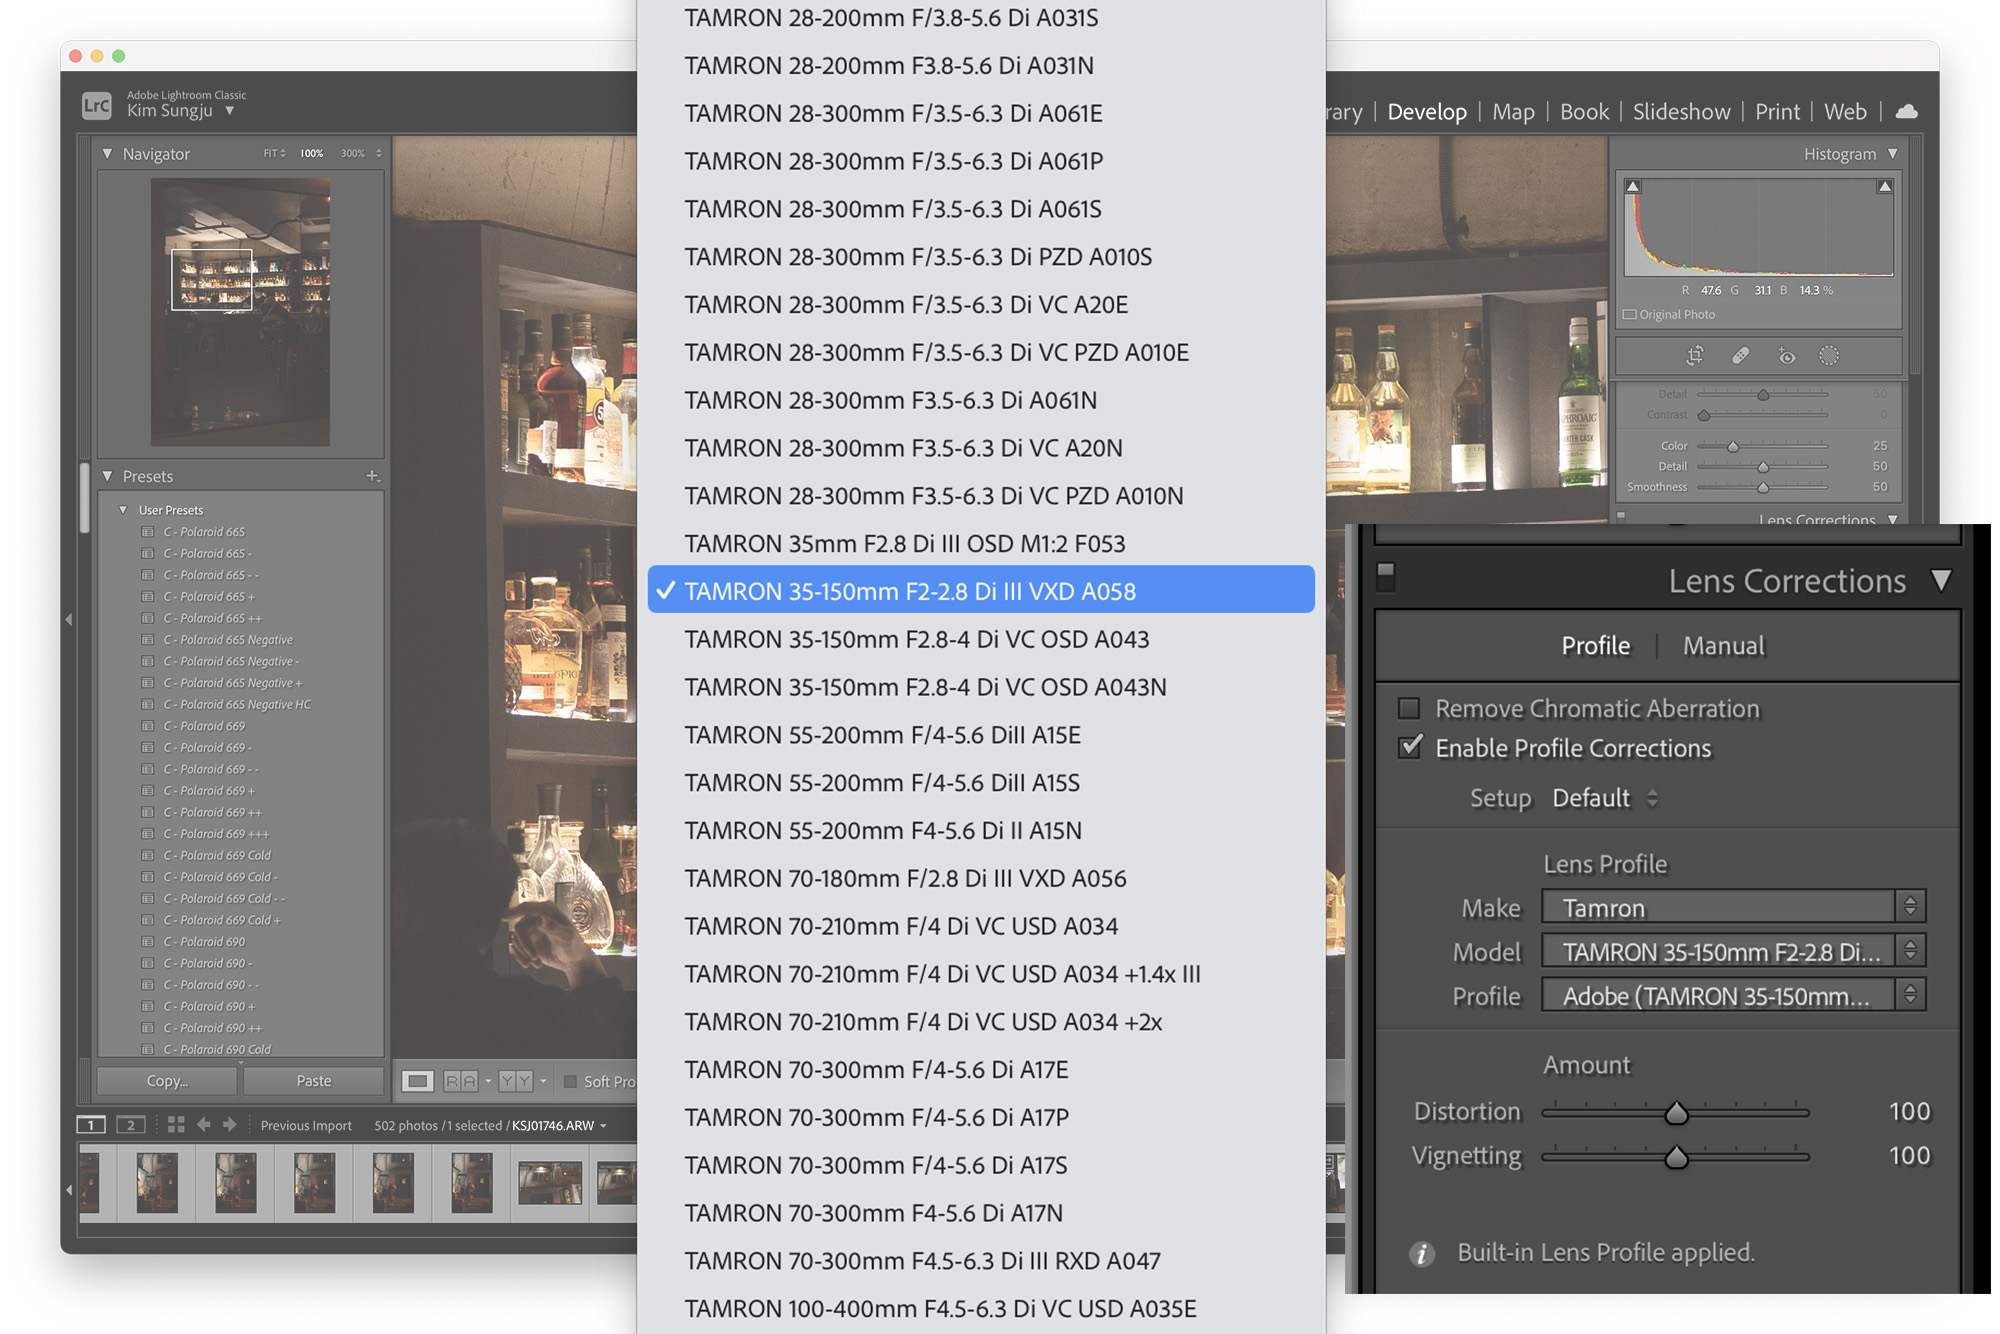Add a new preset with plus
This screenshot has width=2000, height=1334.
pyautogui.click(x=372, y=476)
